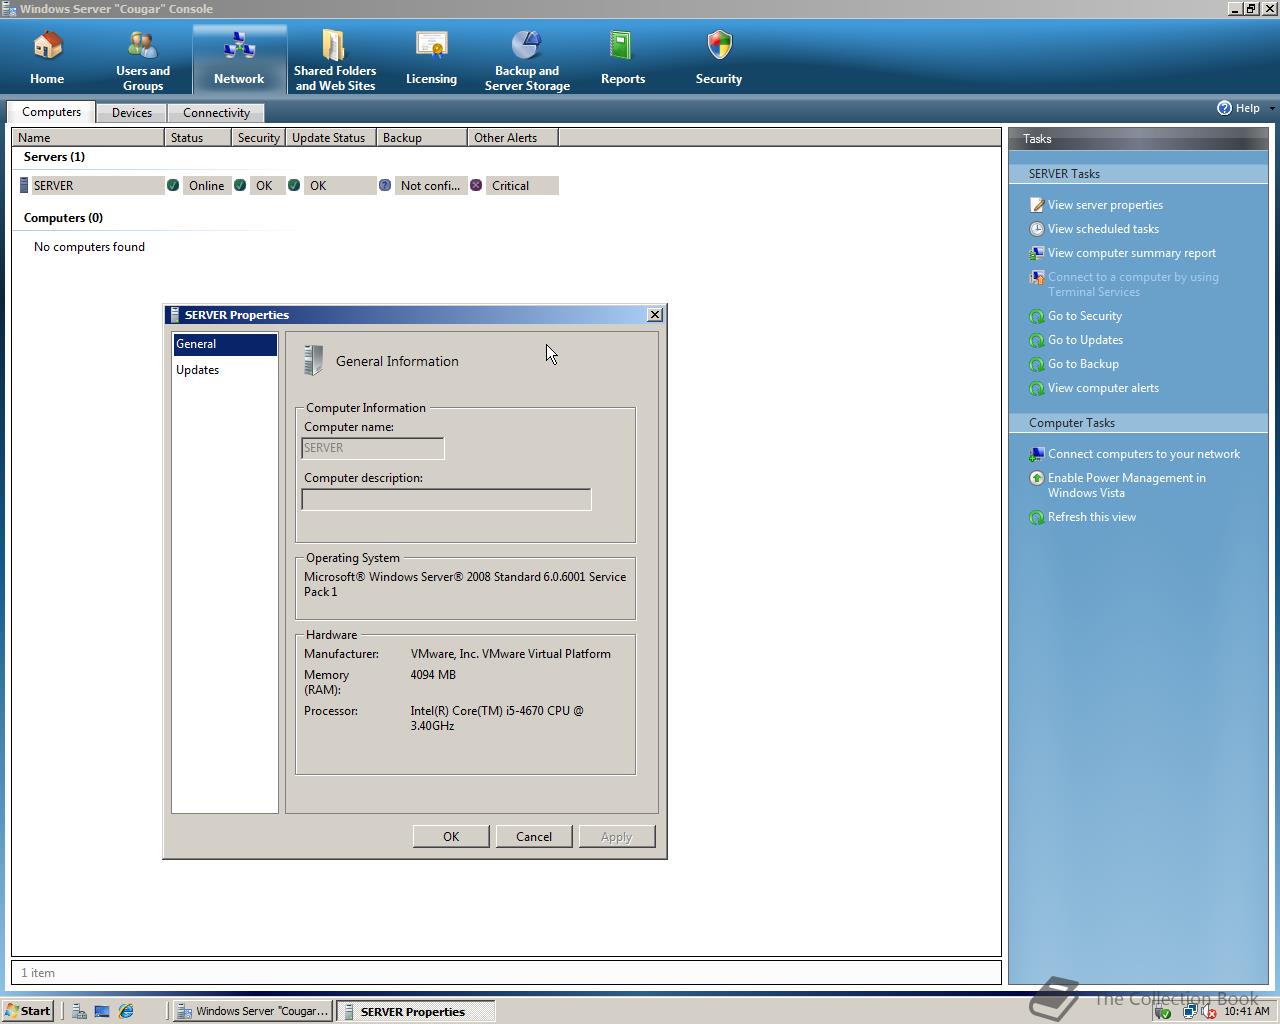Open the Security section shield icon

719,45
